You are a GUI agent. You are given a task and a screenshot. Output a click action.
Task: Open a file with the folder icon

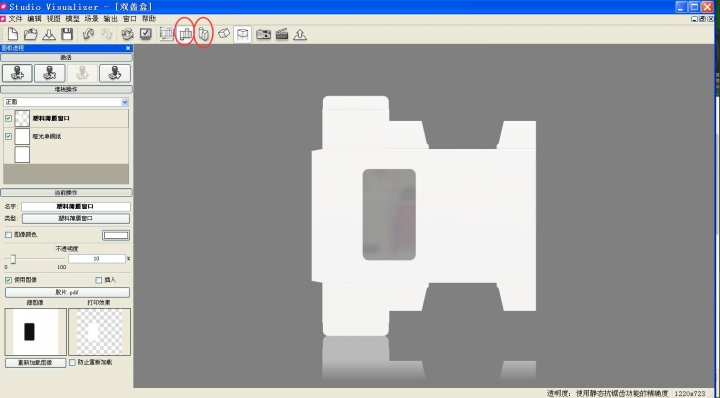(x=30, y=34)
